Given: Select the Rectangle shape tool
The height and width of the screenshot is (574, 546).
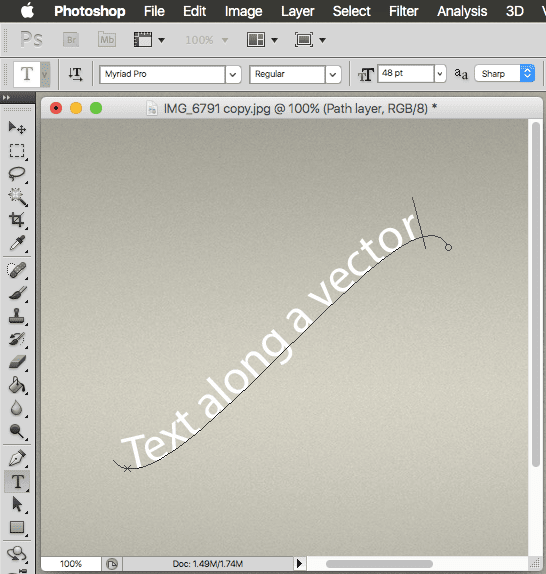Looking at the screenshot, I should (17, 528).
